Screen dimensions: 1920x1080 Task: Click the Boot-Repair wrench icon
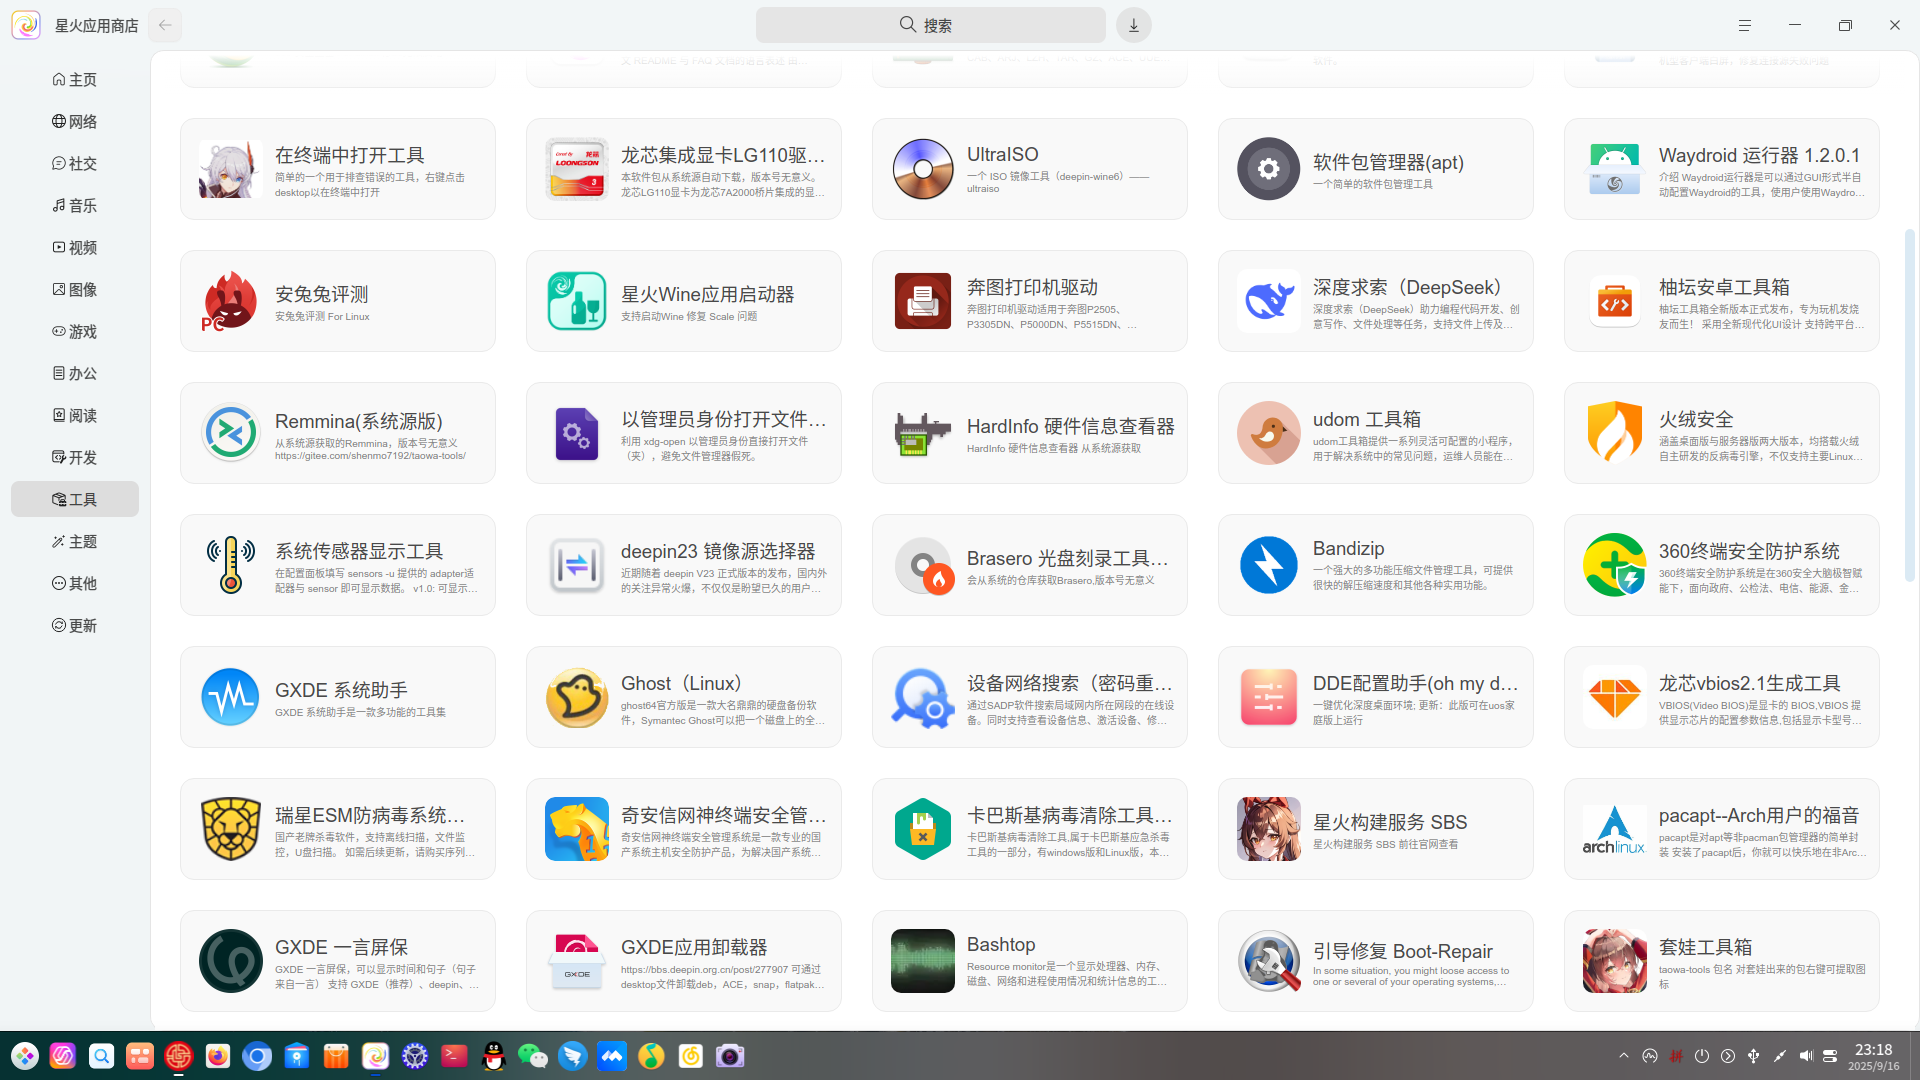(1268, 961)
